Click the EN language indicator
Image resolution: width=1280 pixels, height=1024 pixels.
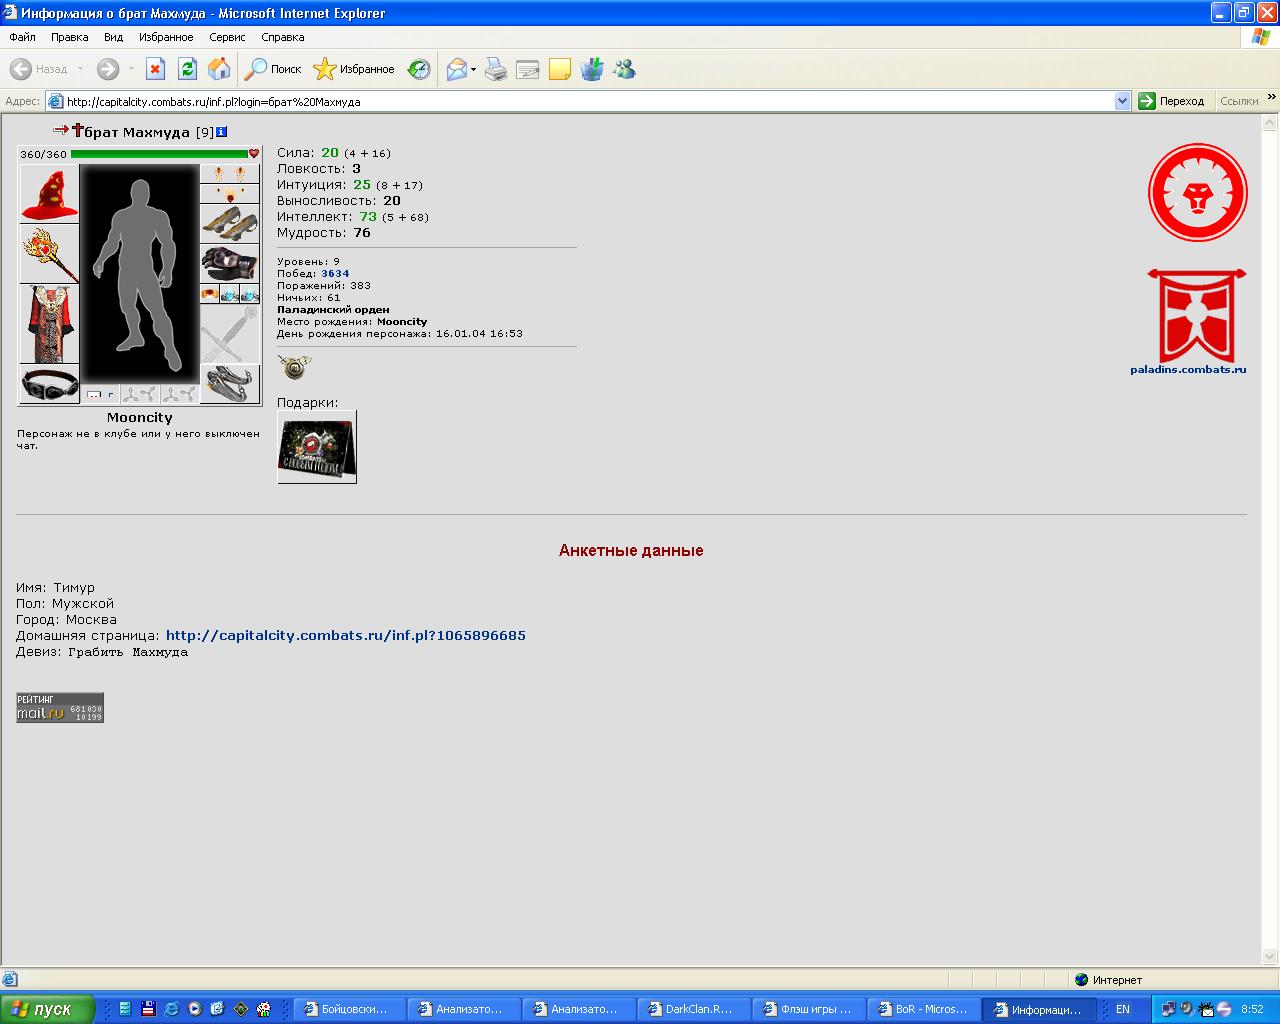(x=1123, y=1009)
